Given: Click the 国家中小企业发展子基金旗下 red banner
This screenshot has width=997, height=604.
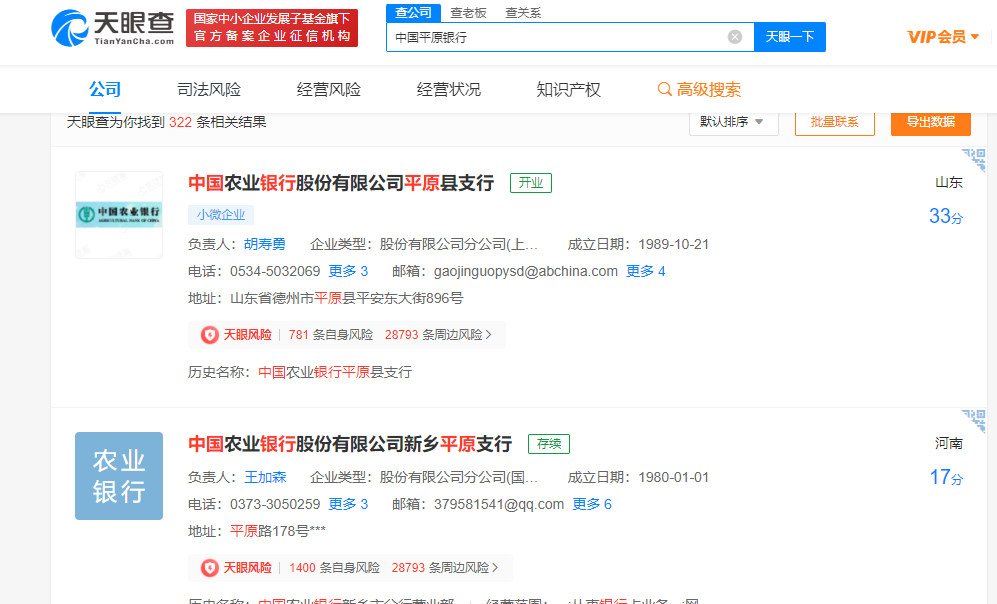Looking at the screenshot, I should tap(272, 28).
